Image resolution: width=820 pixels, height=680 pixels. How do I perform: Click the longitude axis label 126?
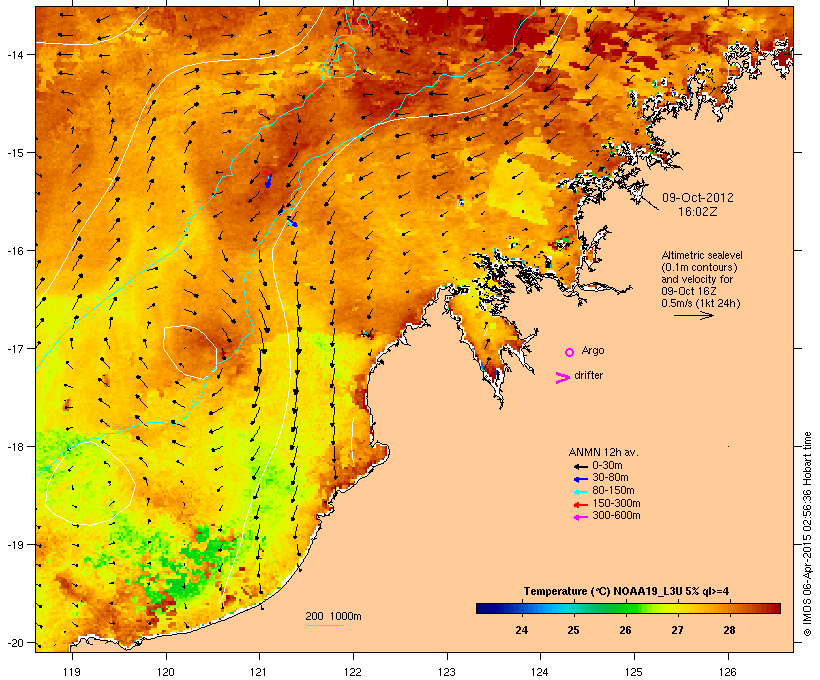[728, 672]
